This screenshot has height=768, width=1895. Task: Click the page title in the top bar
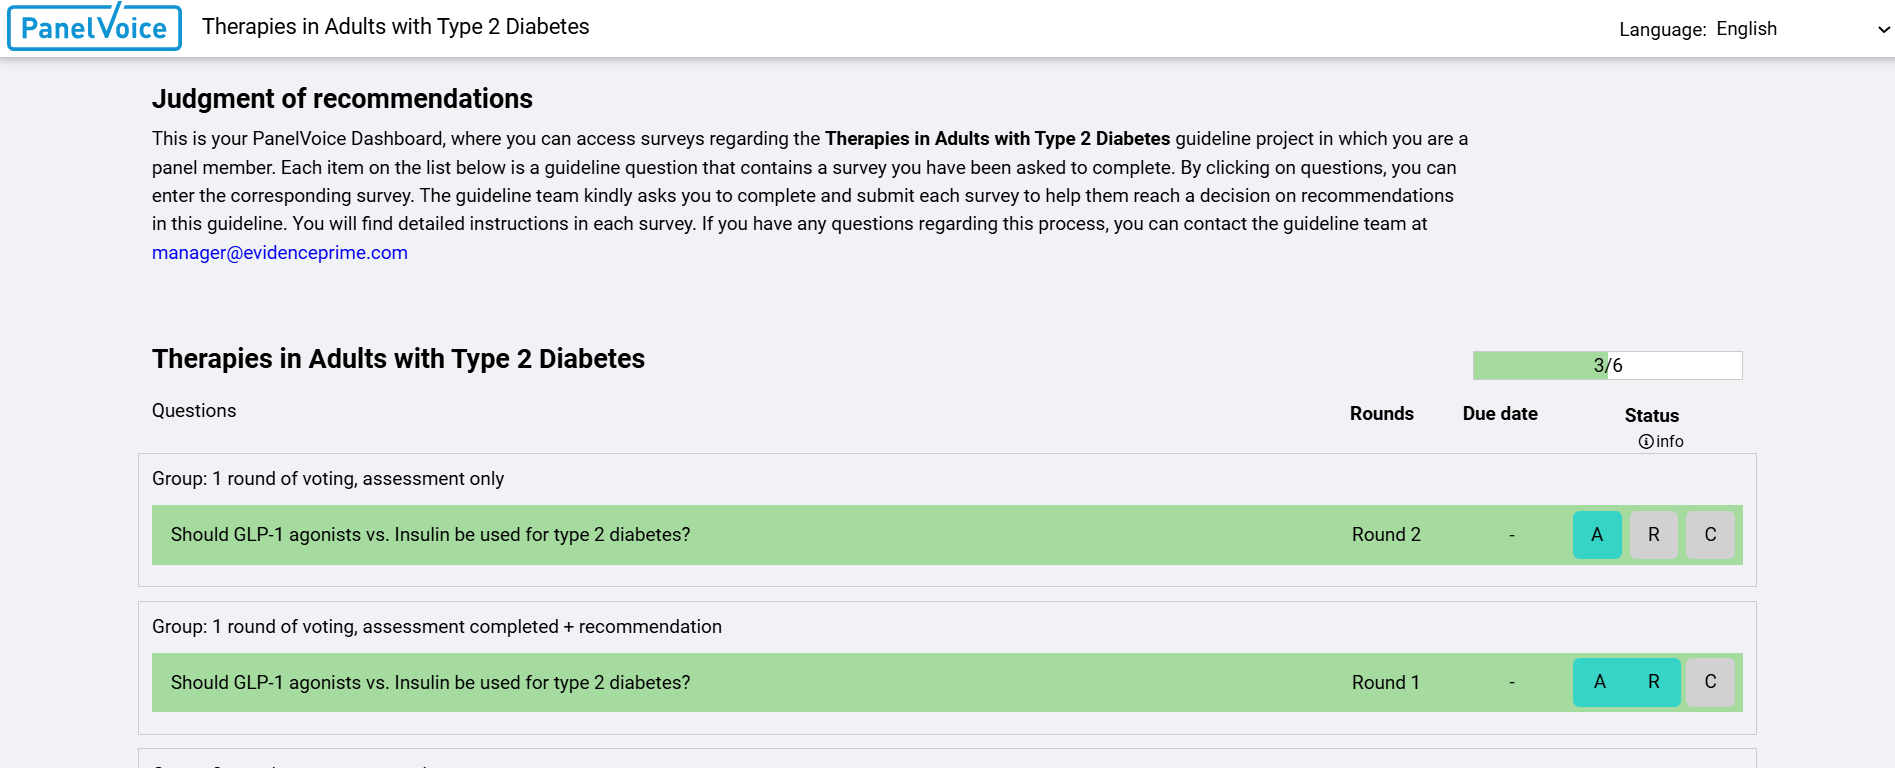395,27
